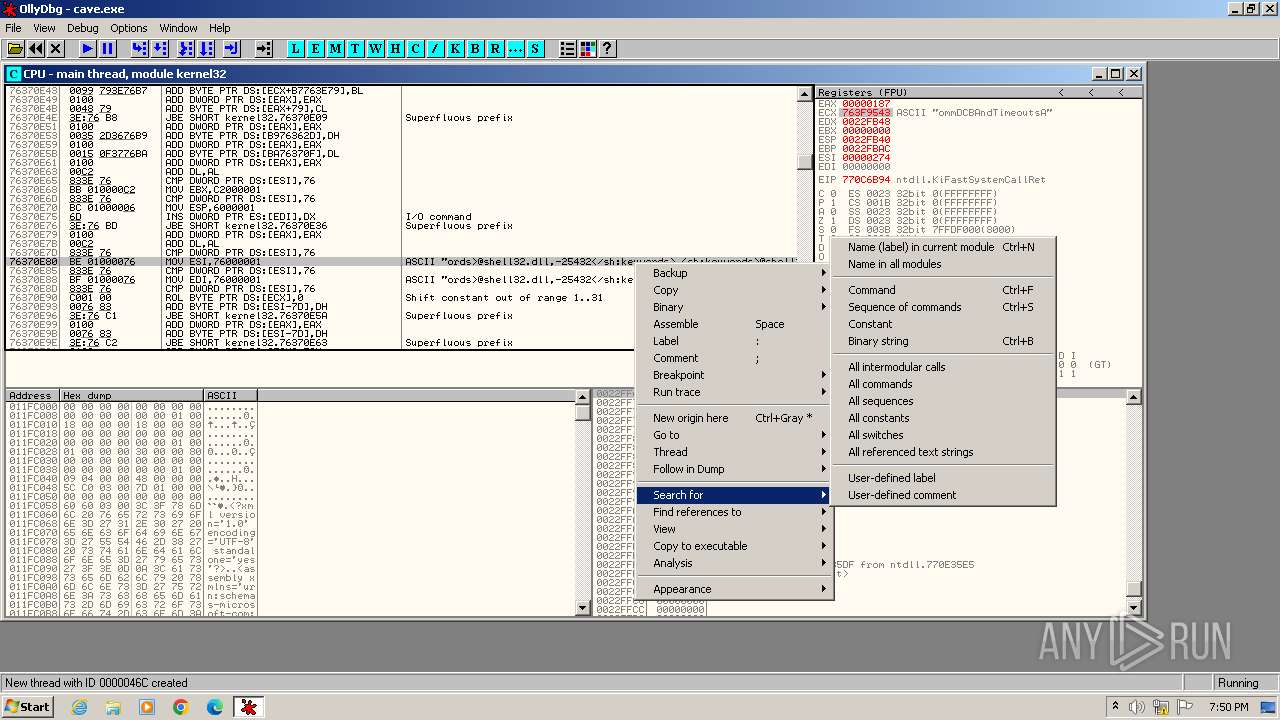Click the Run program play icon
The height and width of the screenshot is (720, 1280).
tap(87, 48)
